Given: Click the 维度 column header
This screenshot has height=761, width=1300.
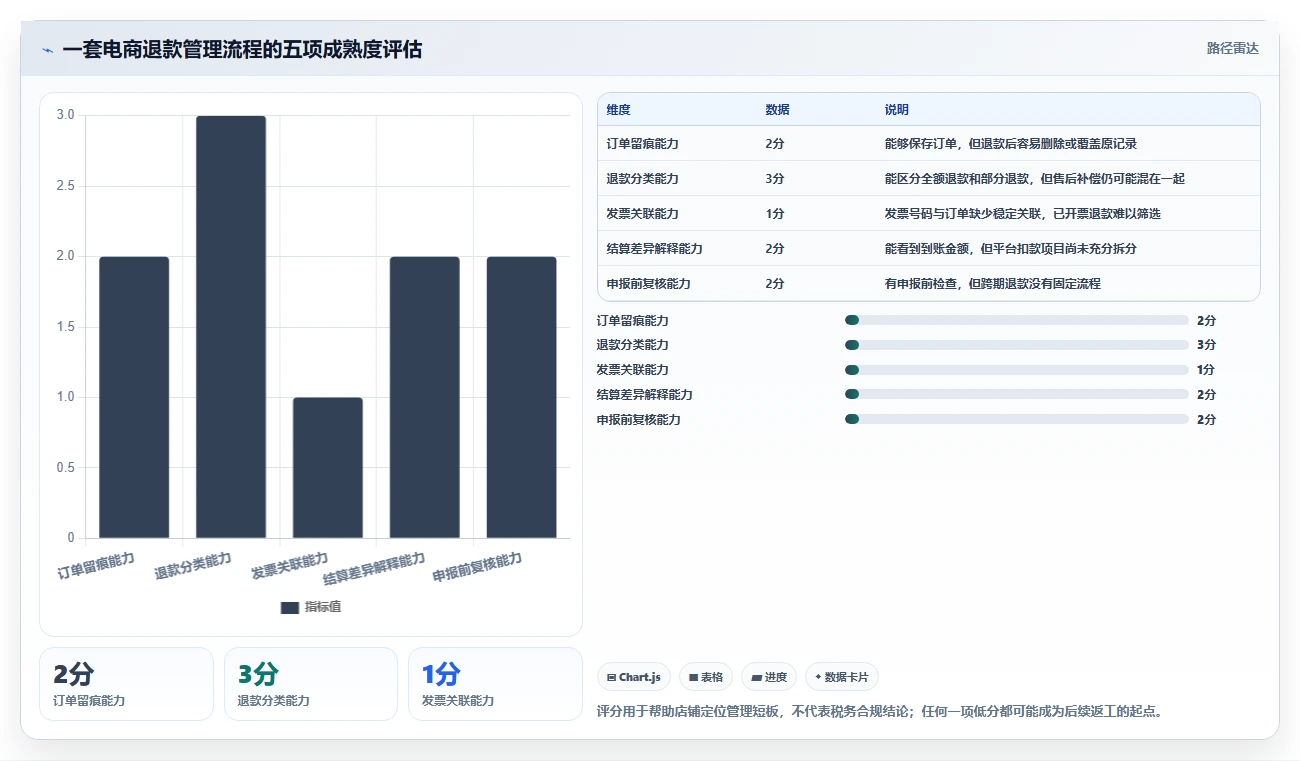Looking at the screenshot, I should 618,110.
